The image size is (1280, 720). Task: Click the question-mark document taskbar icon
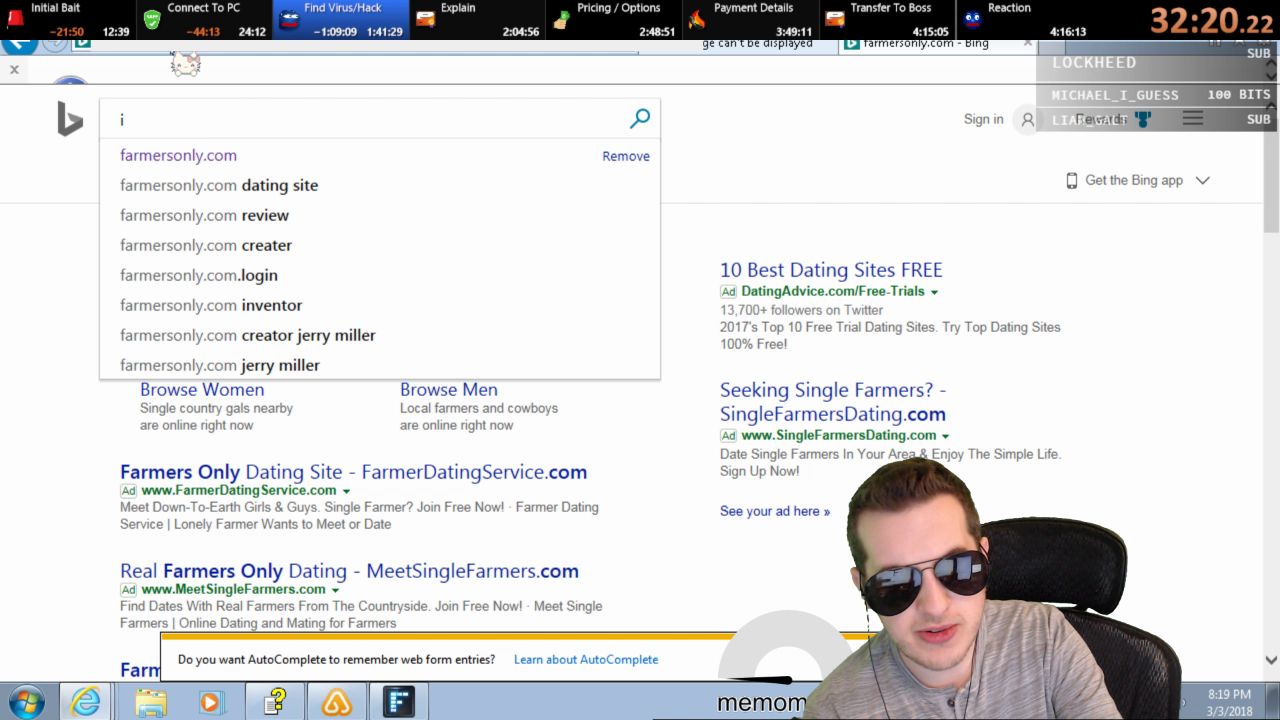point(275,702)
